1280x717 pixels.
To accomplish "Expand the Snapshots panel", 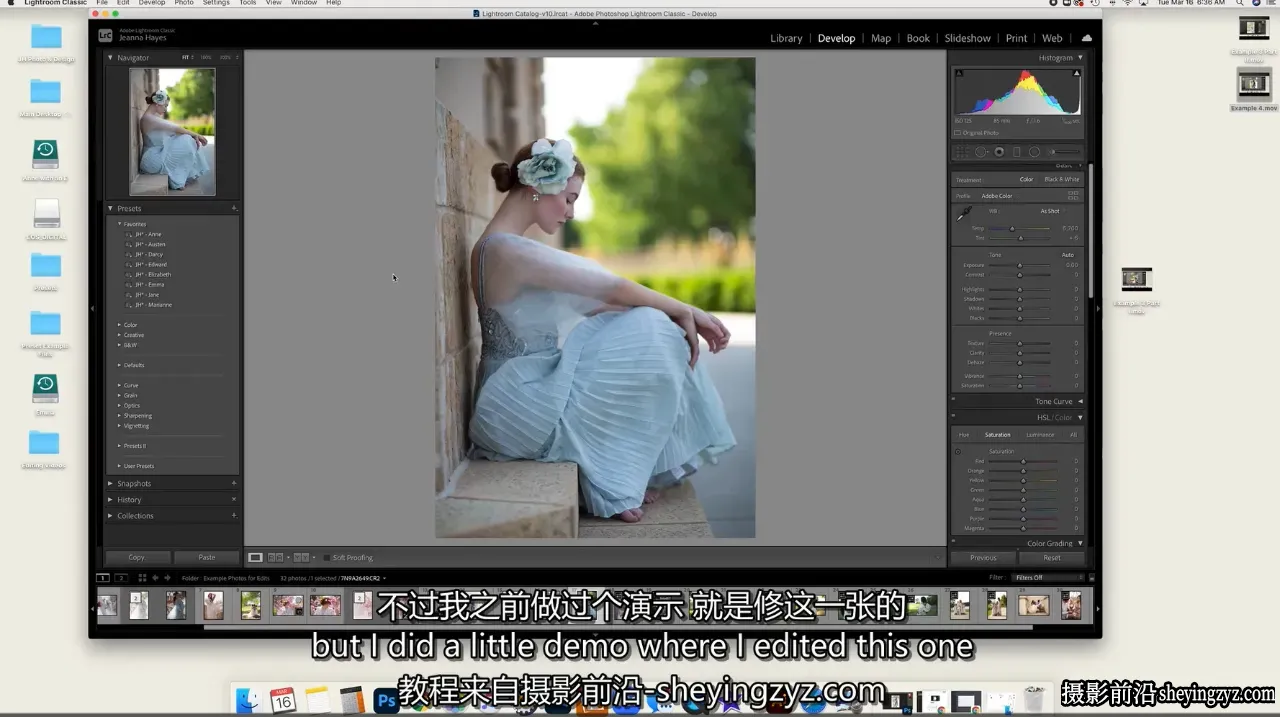I will [111, 484].
